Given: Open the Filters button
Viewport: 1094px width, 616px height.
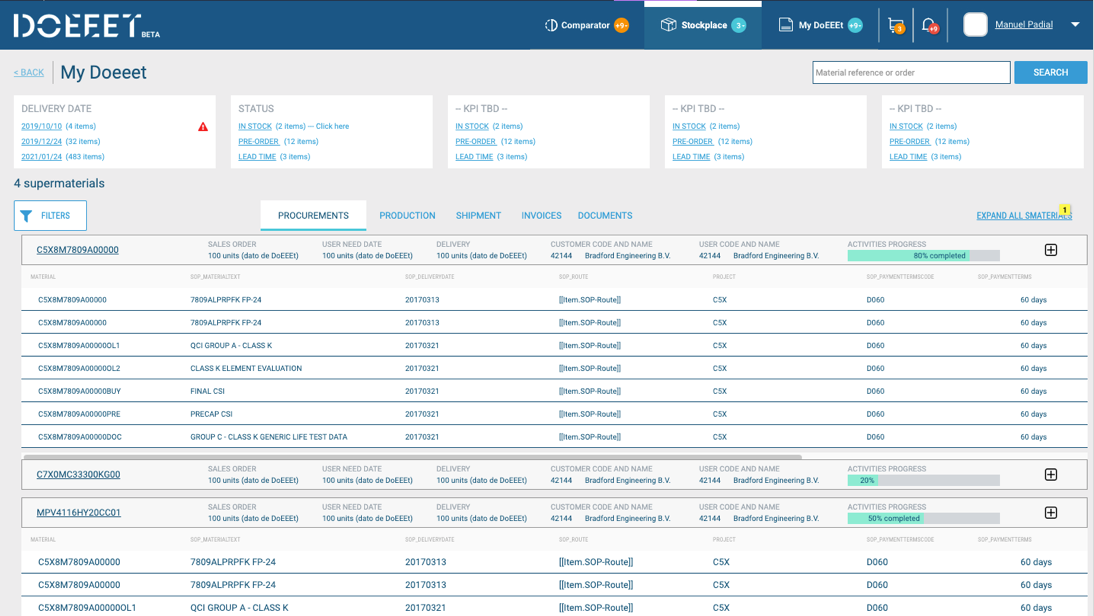Looking at the screenshot, I should [x=50, y=216].
